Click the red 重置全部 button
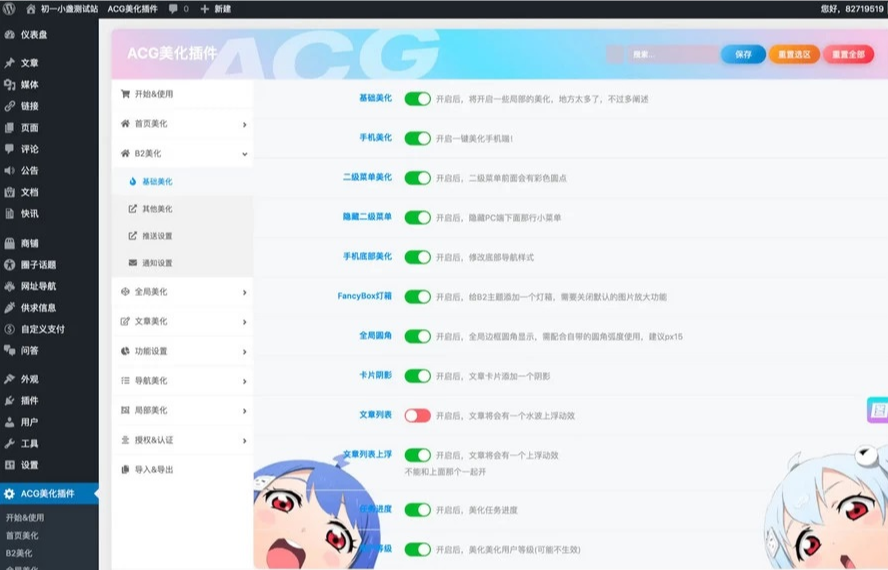 [848, 55]
